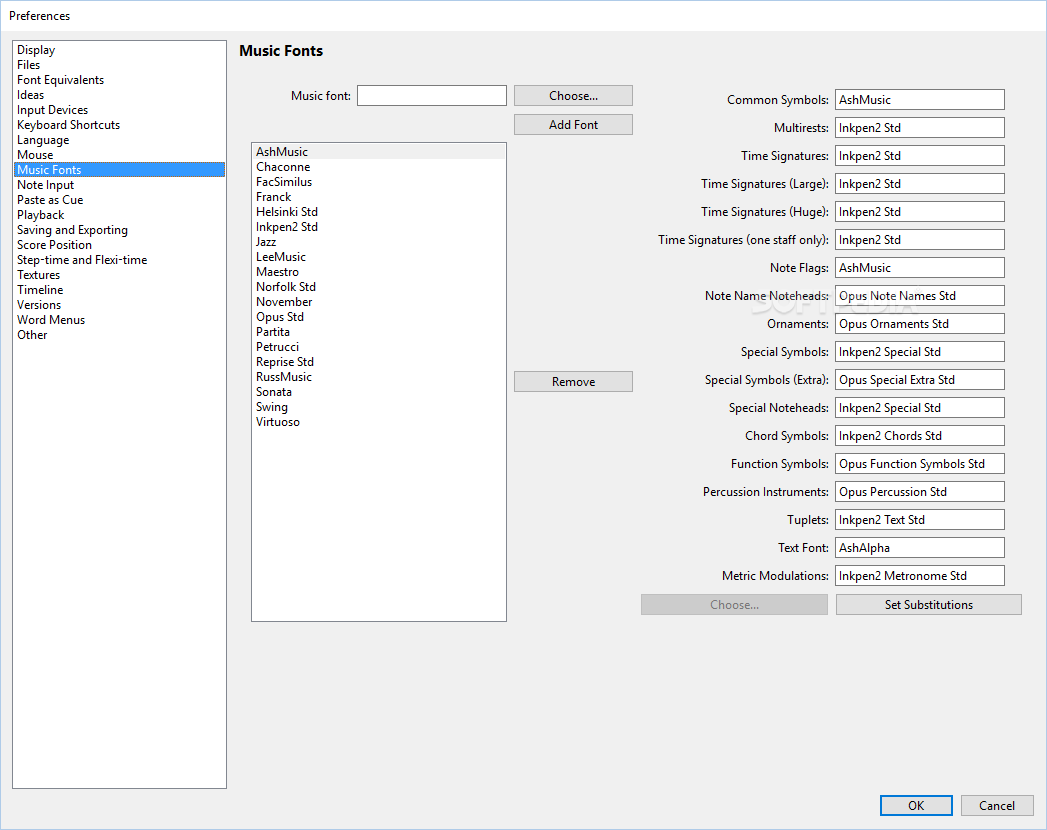Choose Partita from the font list
Image resolution: width=1047 pixels, height=830 pixels.
pos(379,333)
